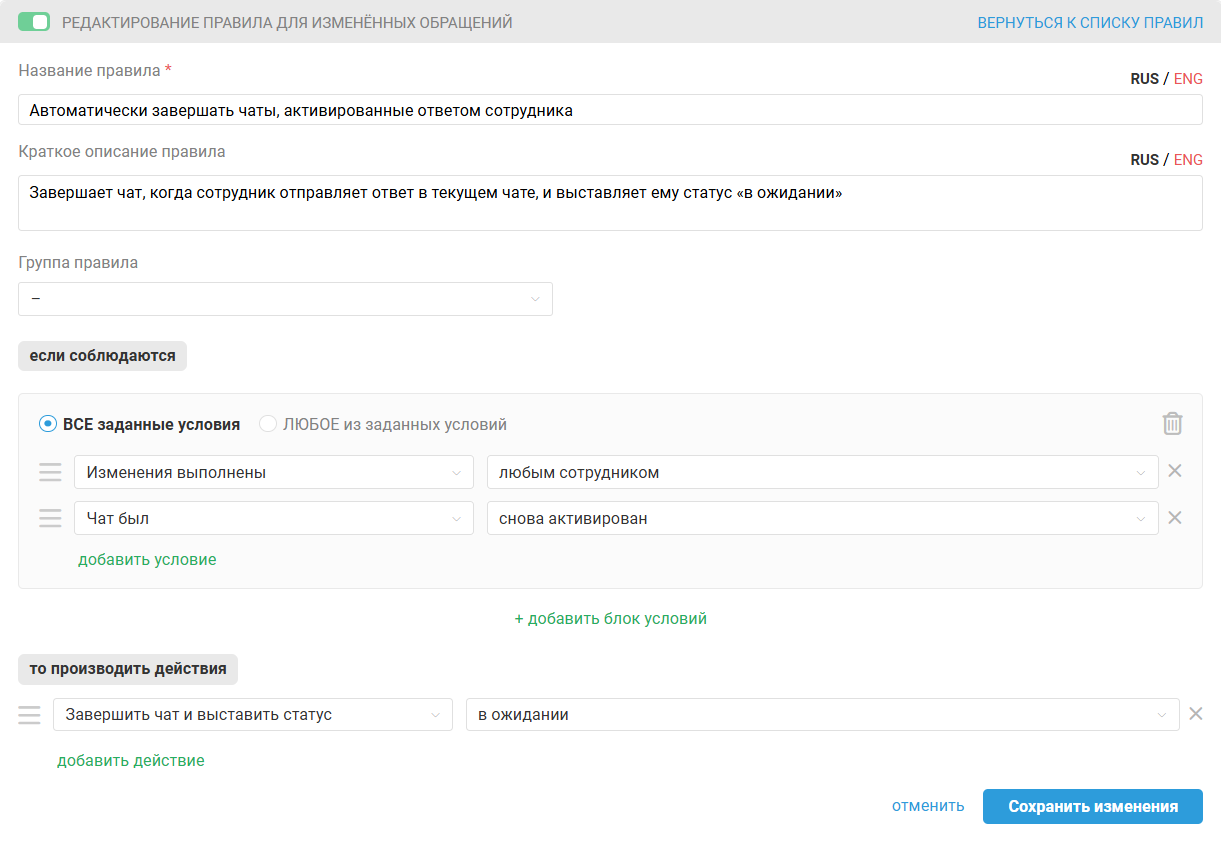The height and width of the screenshot is (841, 1221).
Task: Click the 'то производить действия' label
Action: tap(128, 670)
